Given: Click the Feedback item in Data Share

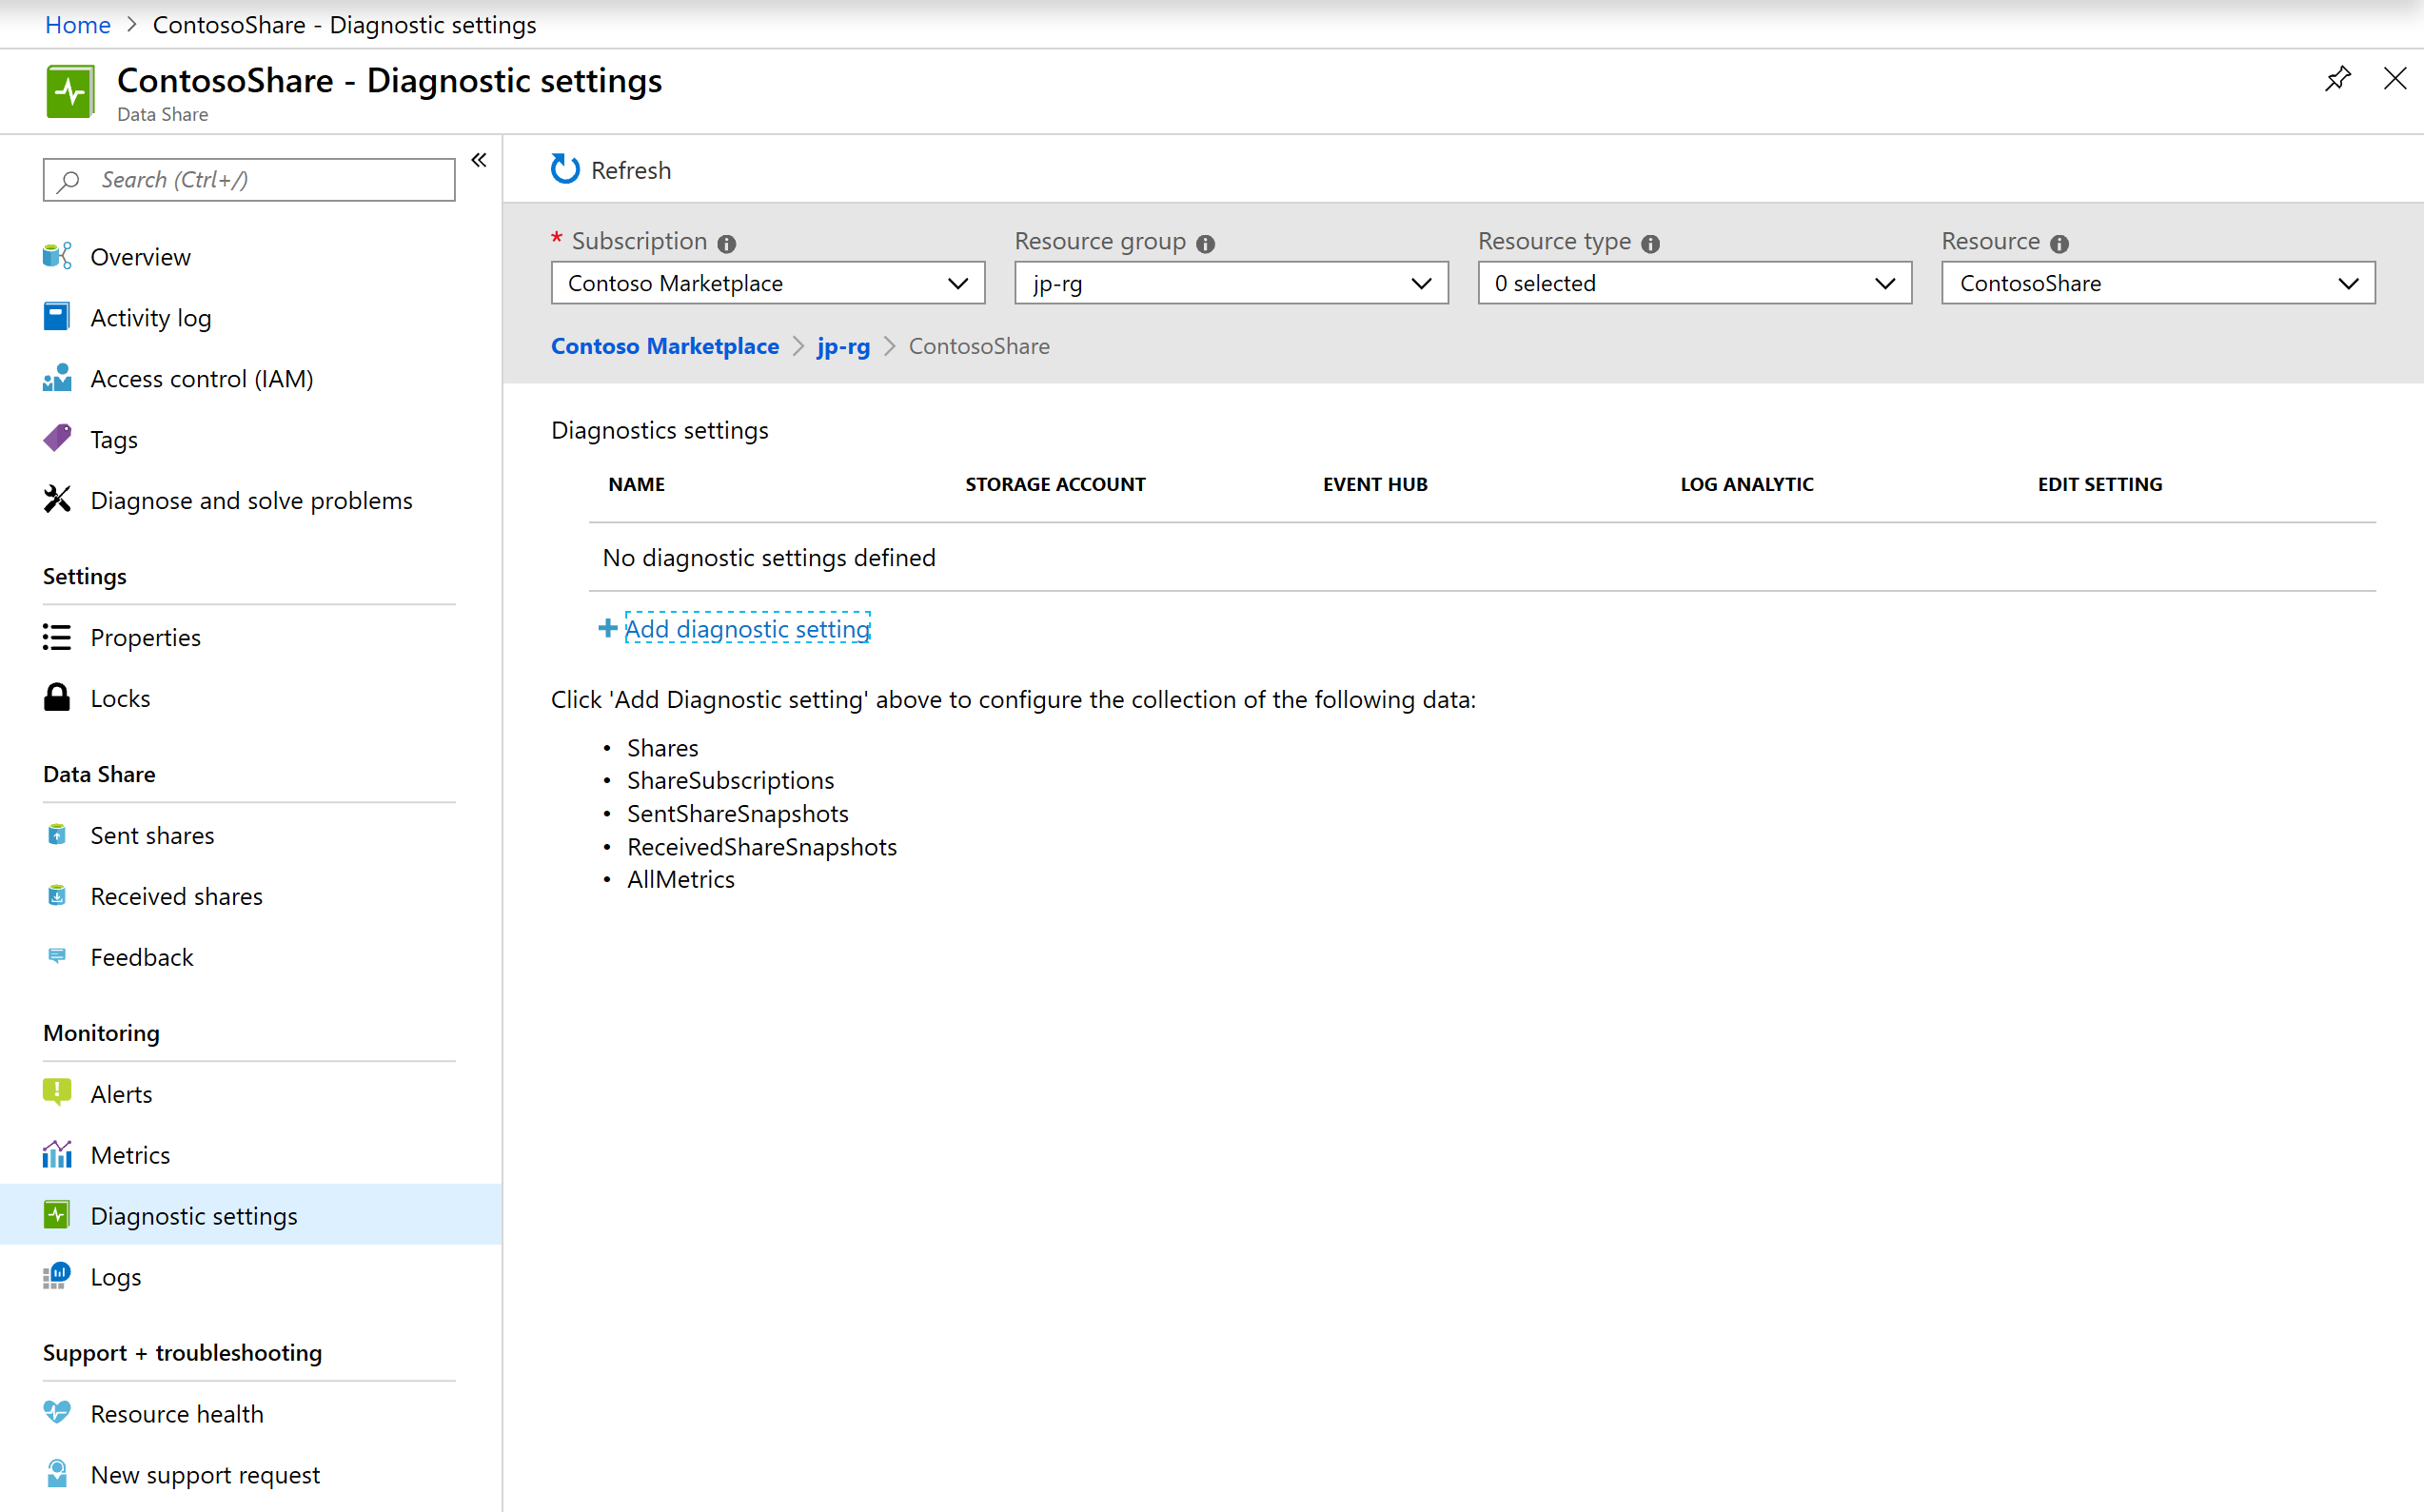Looking at the screenshot, I should (x=141, y=956).
